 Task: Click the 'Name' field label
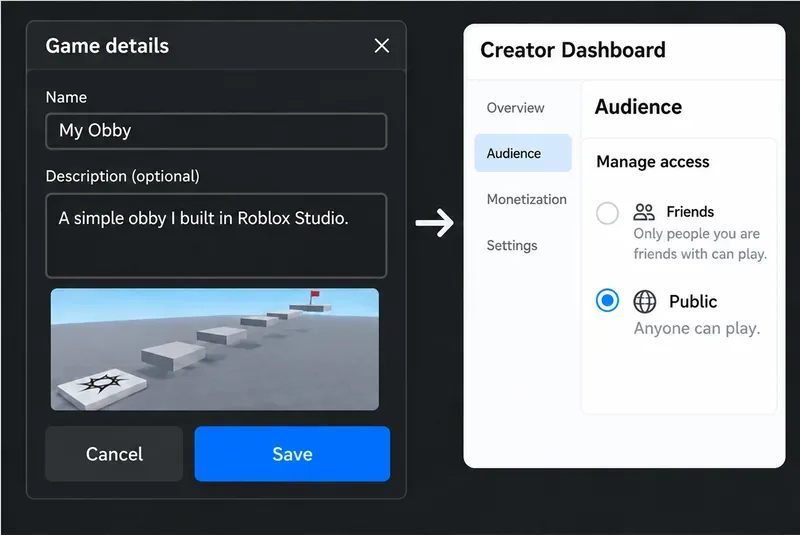[66, 97]
